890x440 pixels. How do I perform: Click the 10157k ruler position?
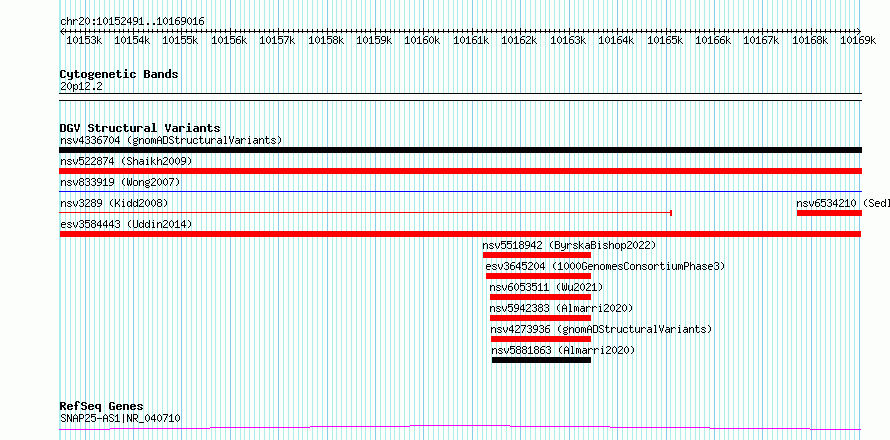click(x=278, y=40)
